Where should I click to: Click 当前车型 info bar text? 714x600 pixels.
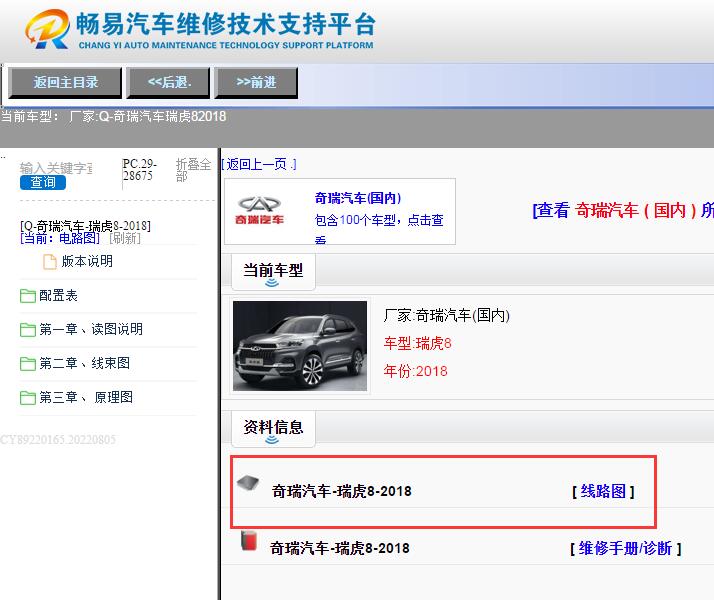(113, 117)
